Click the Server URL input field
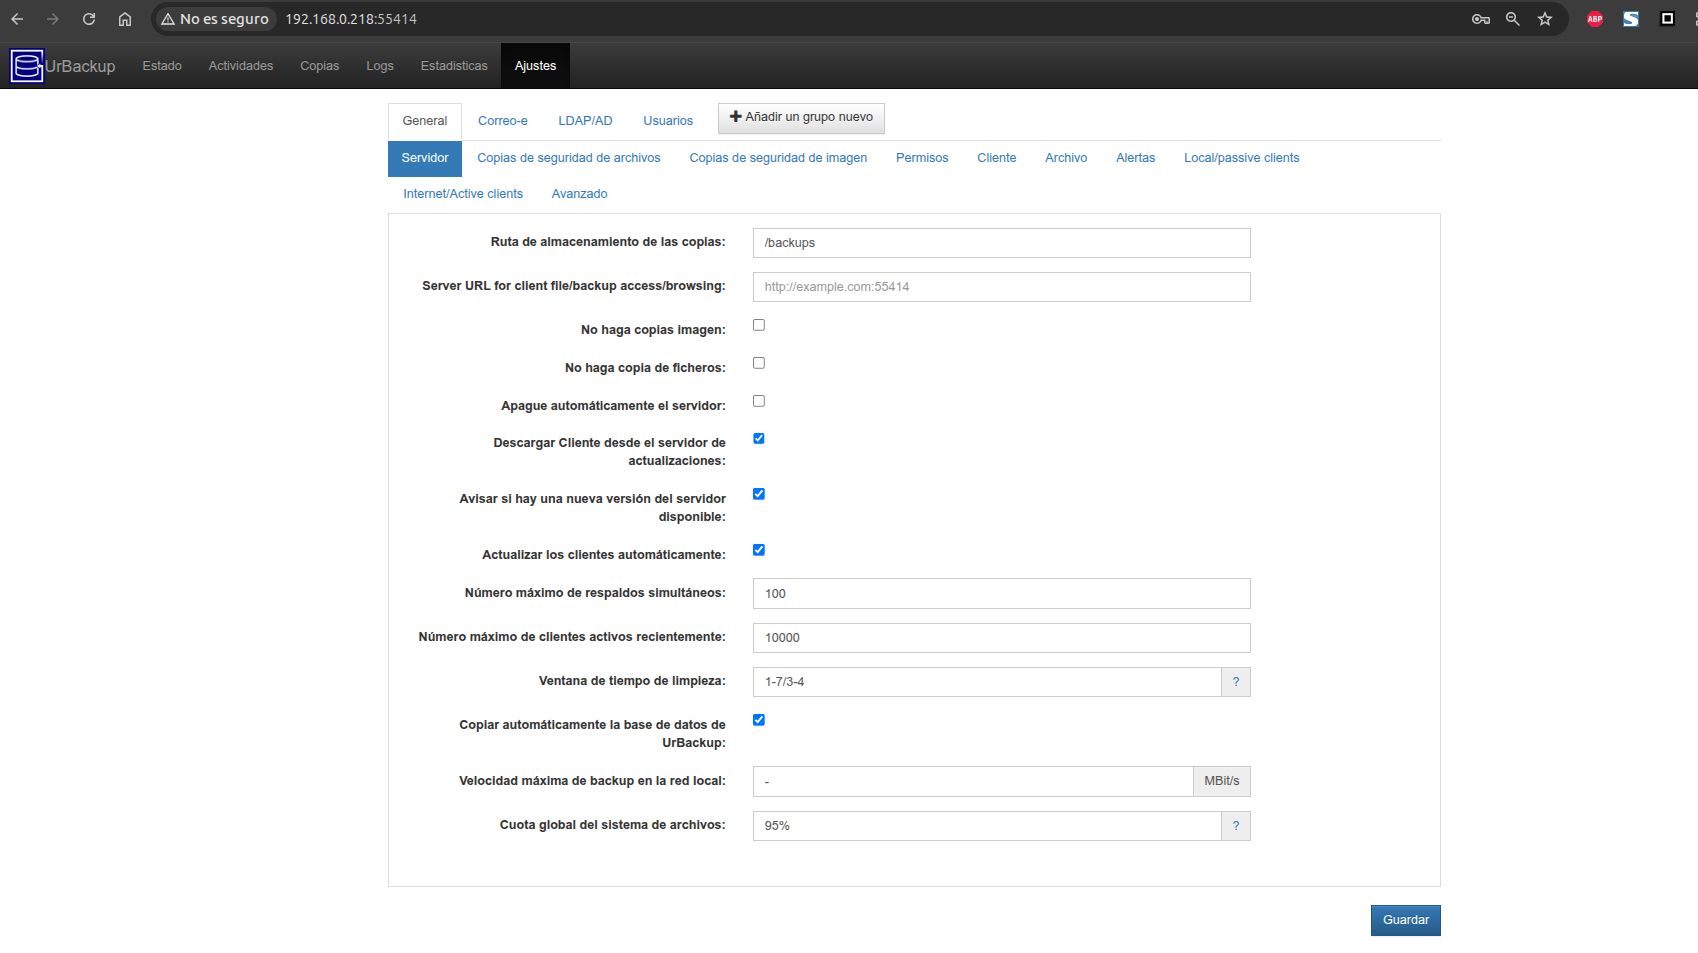This screenshot has height=953, width=1698. click(1001, 287)
